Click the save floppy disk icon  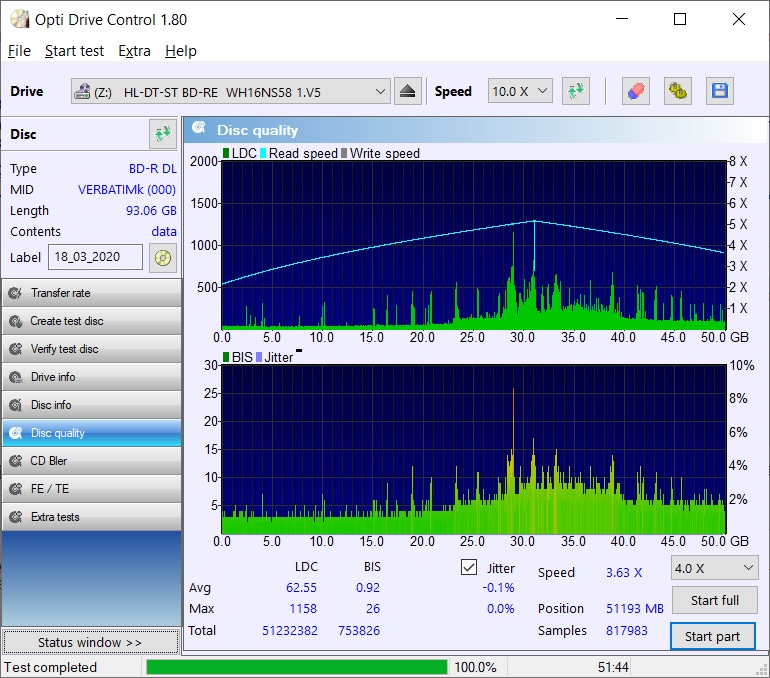pyautogui.click(x=719, y=91)
